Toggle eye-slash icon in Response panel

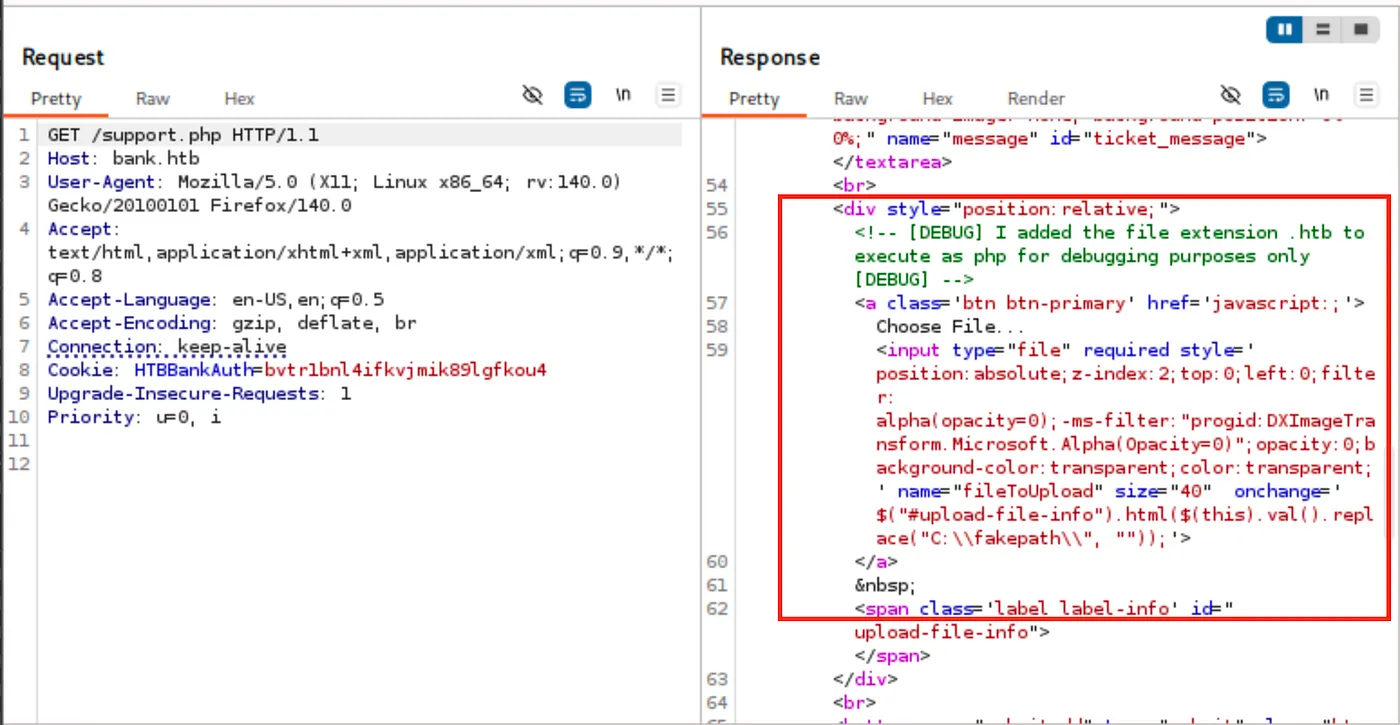pyautogui.click(x=1231, y=95)
